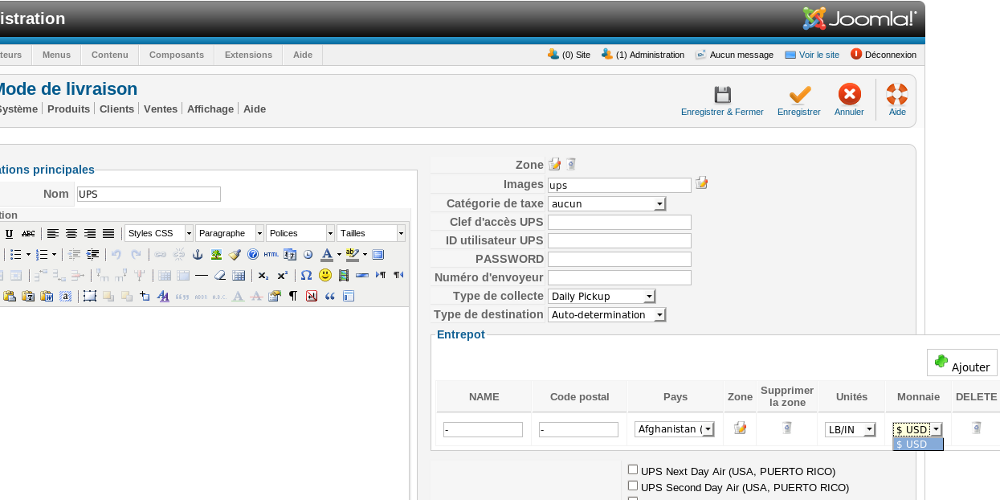Toggle underline formatting in the editor
This screenshot has width=1000, height=500.
9,233
